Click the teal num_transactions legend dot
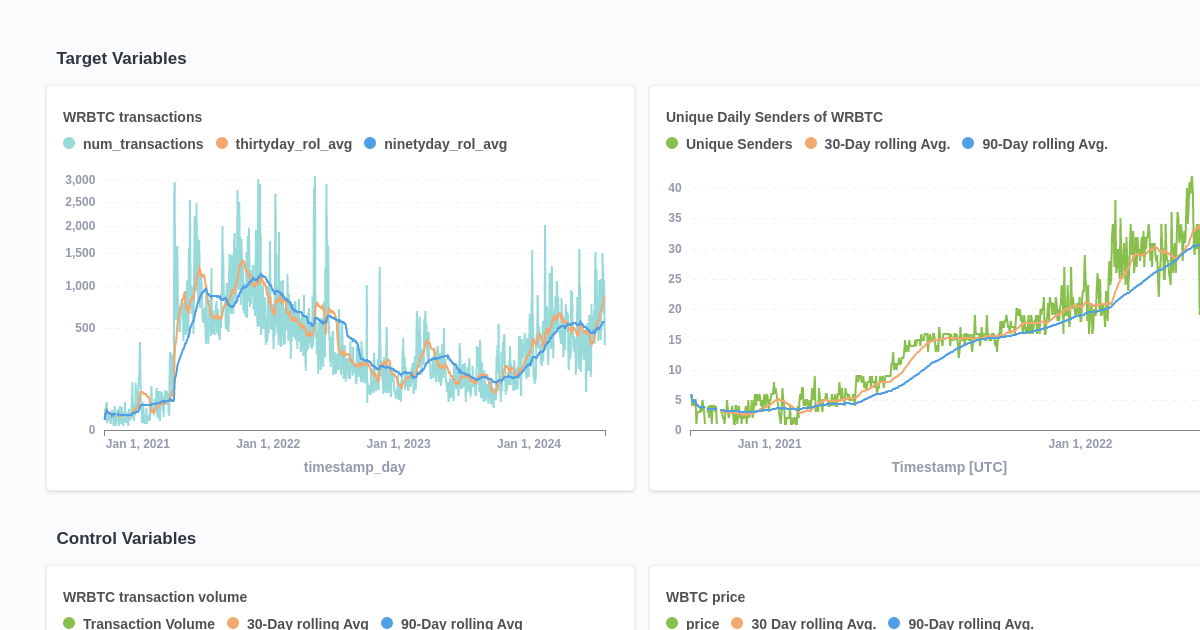Viewport: 1200px width, 630px height. 68,144
